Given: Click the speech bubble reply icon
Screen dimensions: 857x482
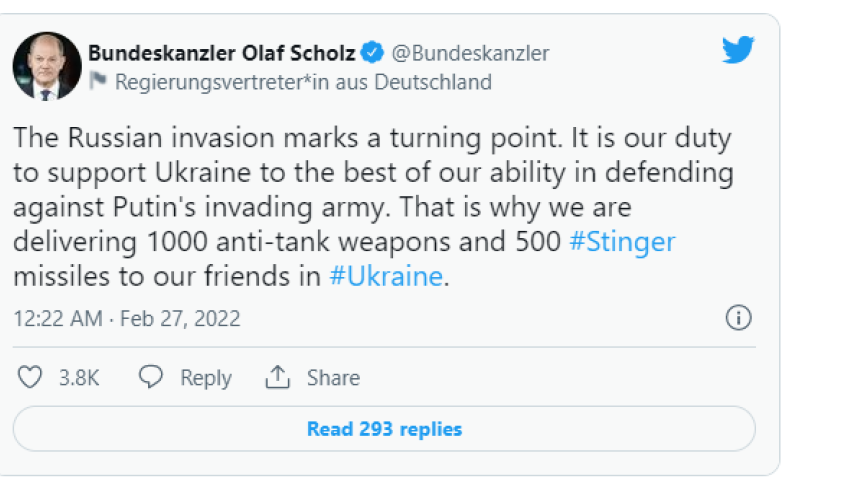Looking at the screenshot, I should pyautogui.click(x=150, y=377).
